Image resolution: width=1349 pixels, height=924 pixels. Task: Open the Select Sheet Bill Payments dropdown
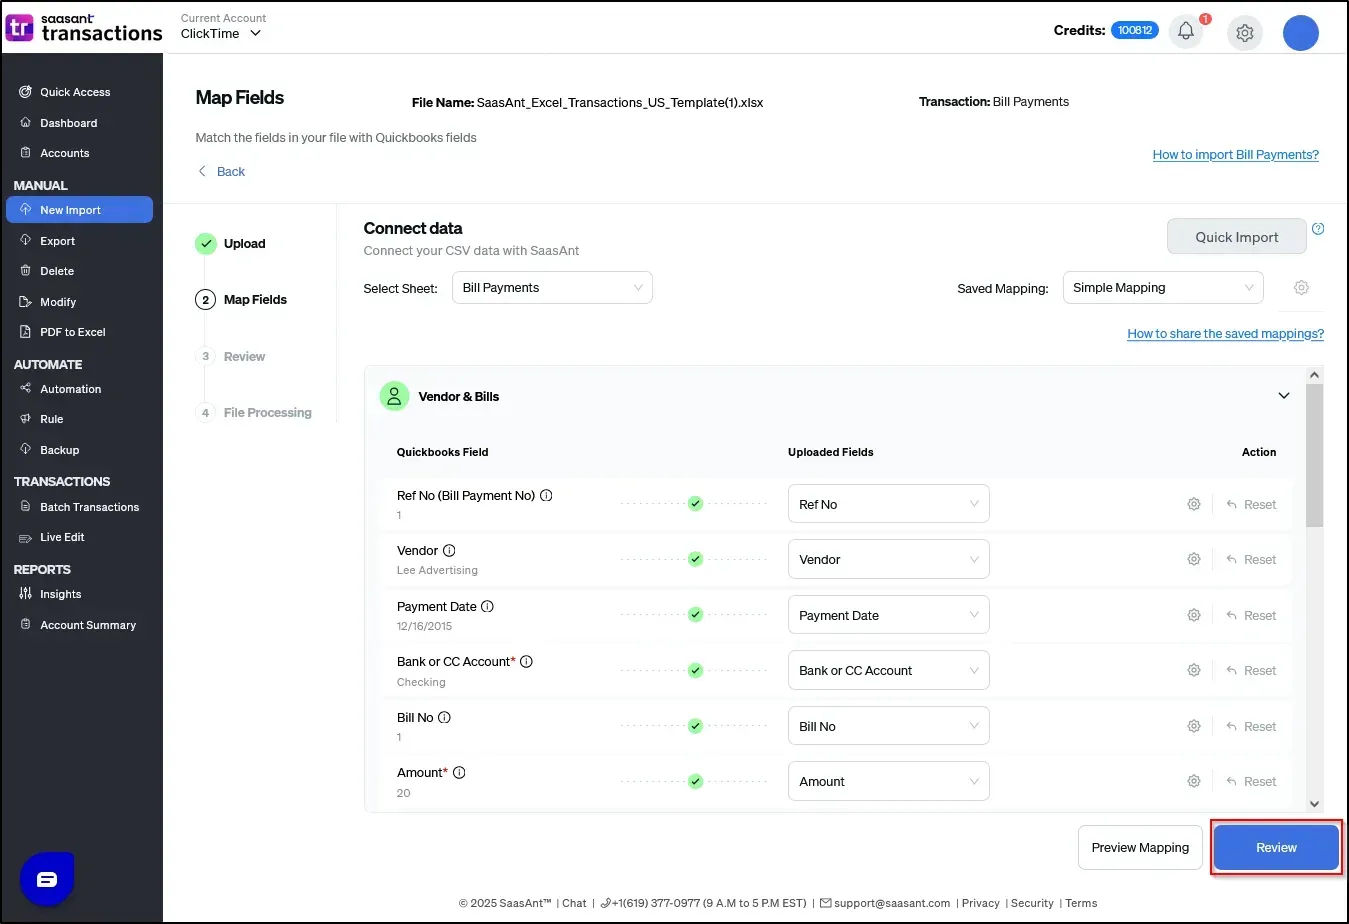(552, 288)
